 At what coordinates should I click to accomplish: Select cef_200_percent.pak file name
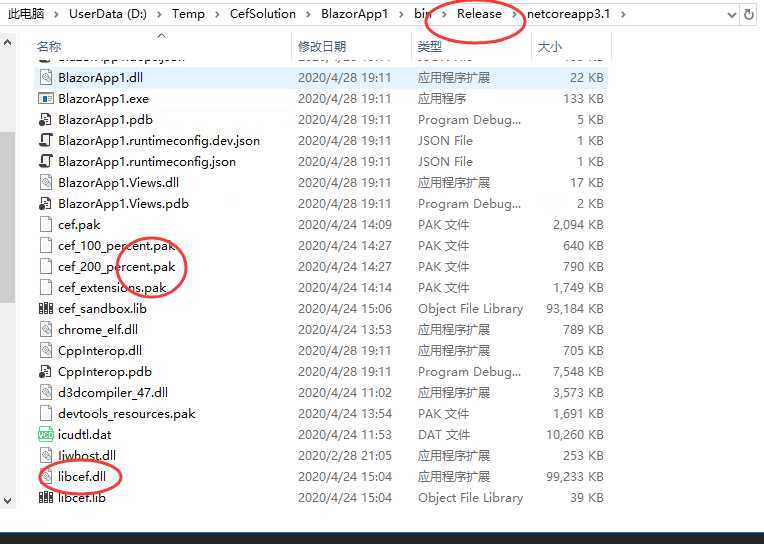[x=116, y=267]
